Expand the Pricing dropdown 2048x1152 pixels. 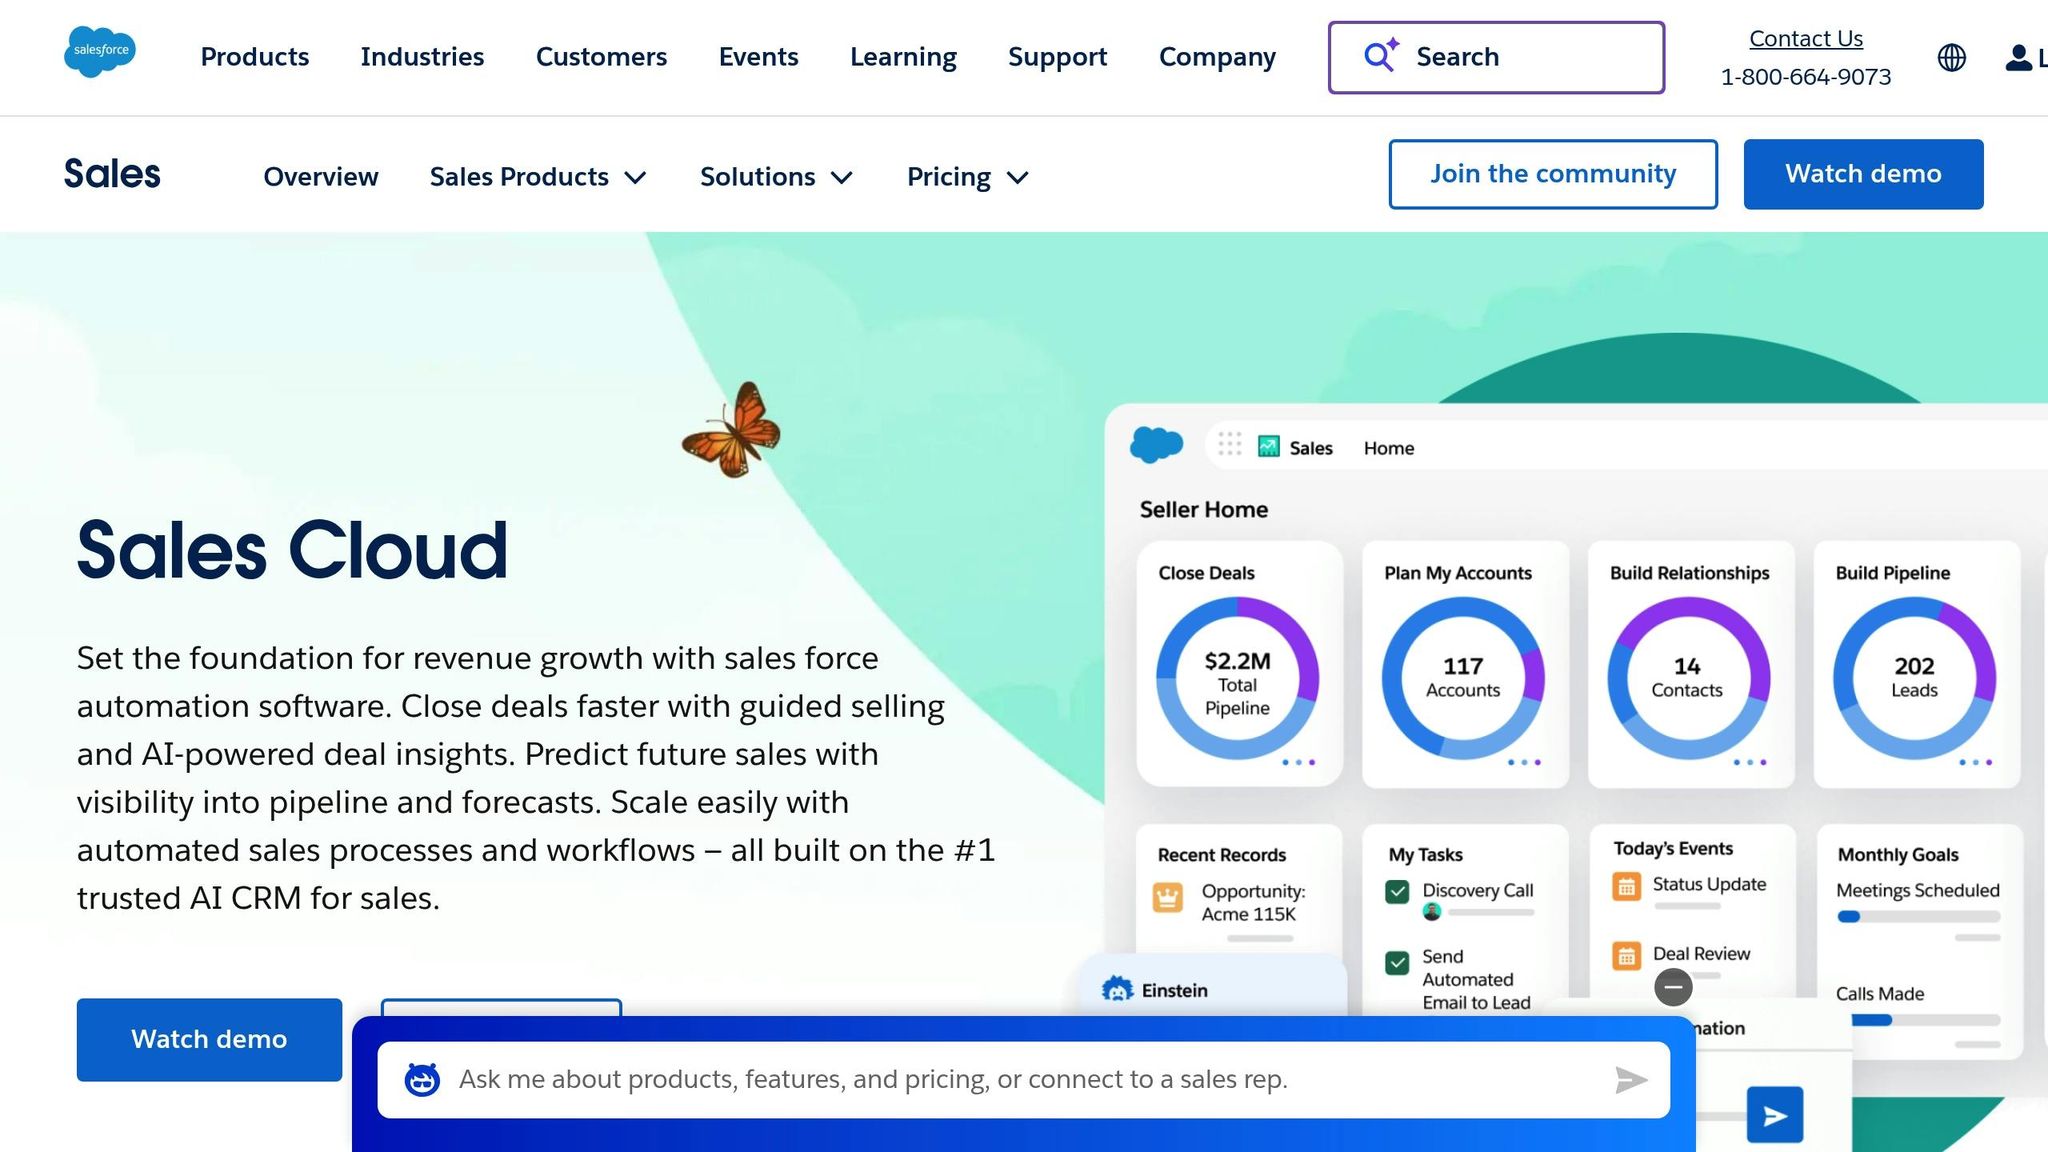pos(968,177)
